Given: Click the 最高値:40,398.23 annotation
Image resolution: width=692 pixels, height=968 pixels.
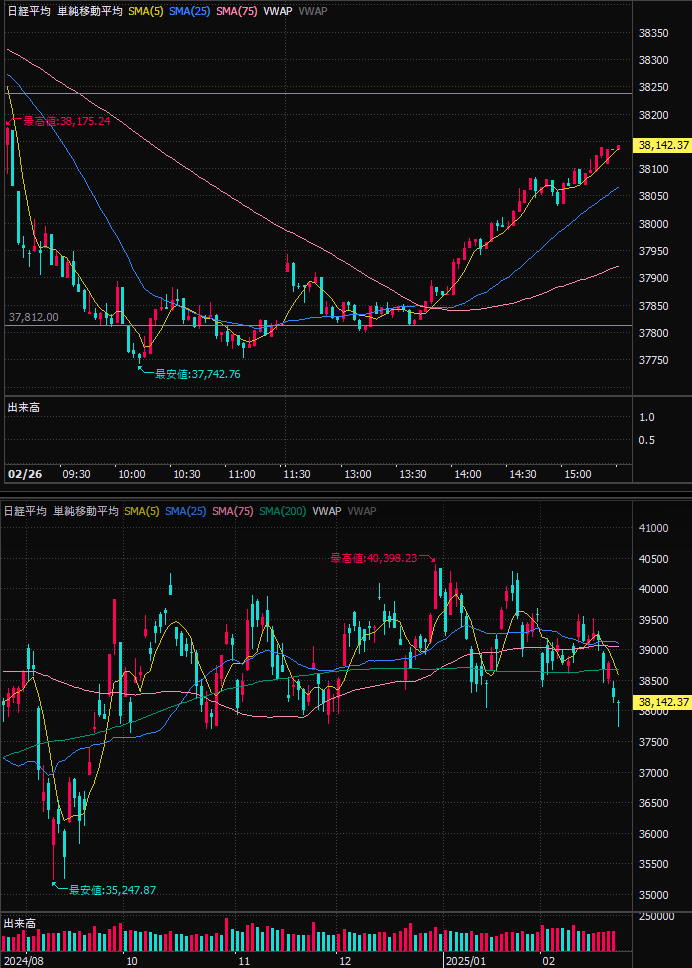Looking at the screenshot, I should coord(374,558).
